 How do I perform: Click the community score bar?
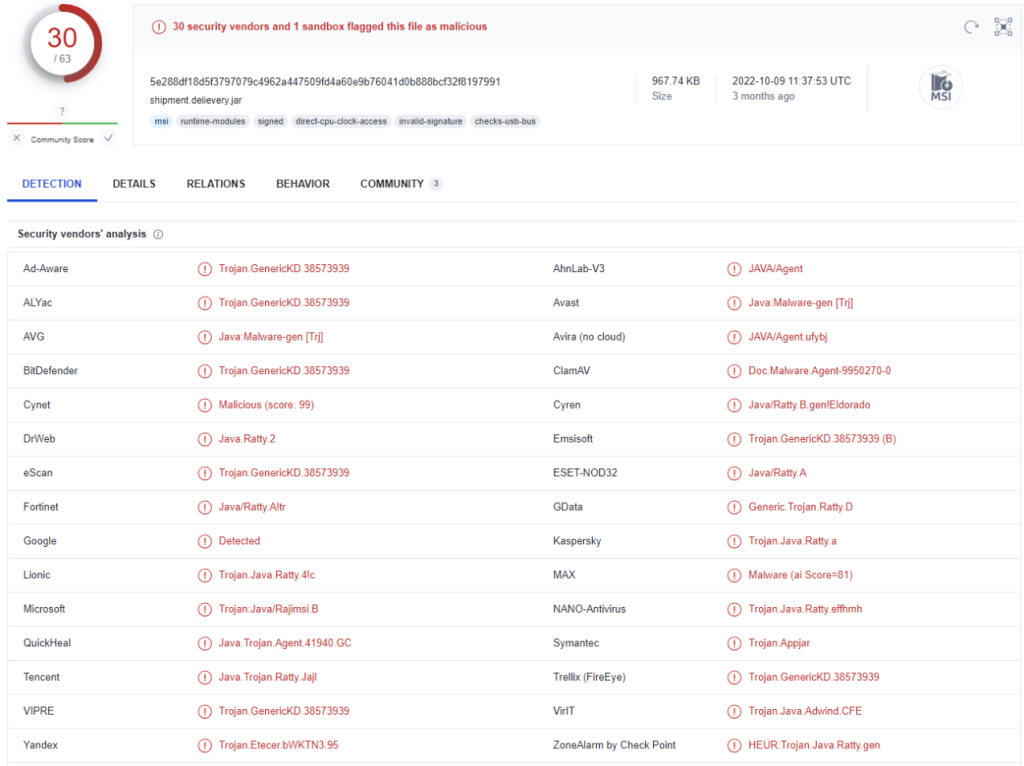click(62, 123)
